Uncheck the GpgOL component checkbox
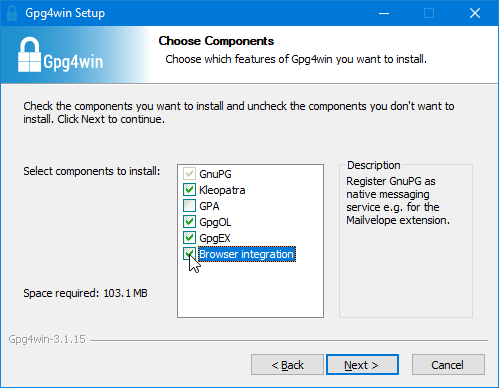This screenshot has height=388, width=499. 189,222
